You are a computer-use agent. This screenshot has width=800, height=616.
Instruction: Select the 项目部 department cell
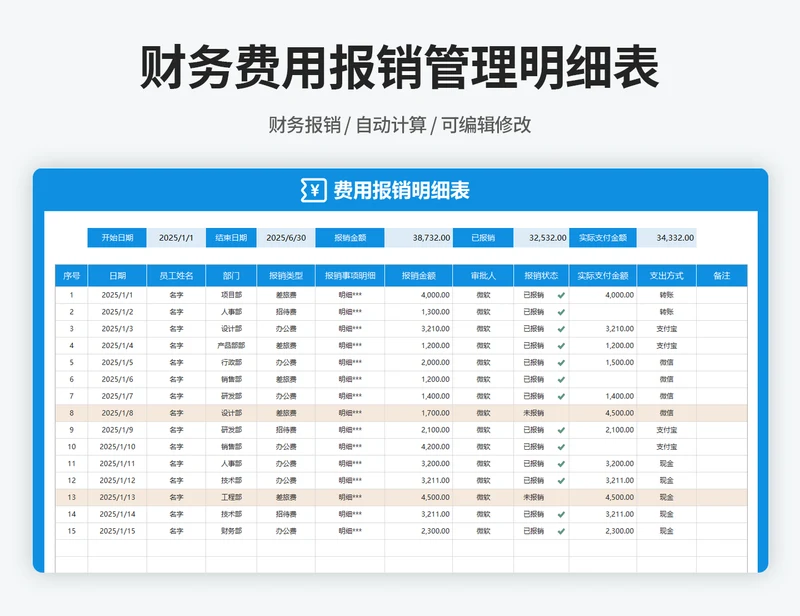[231, 295]
